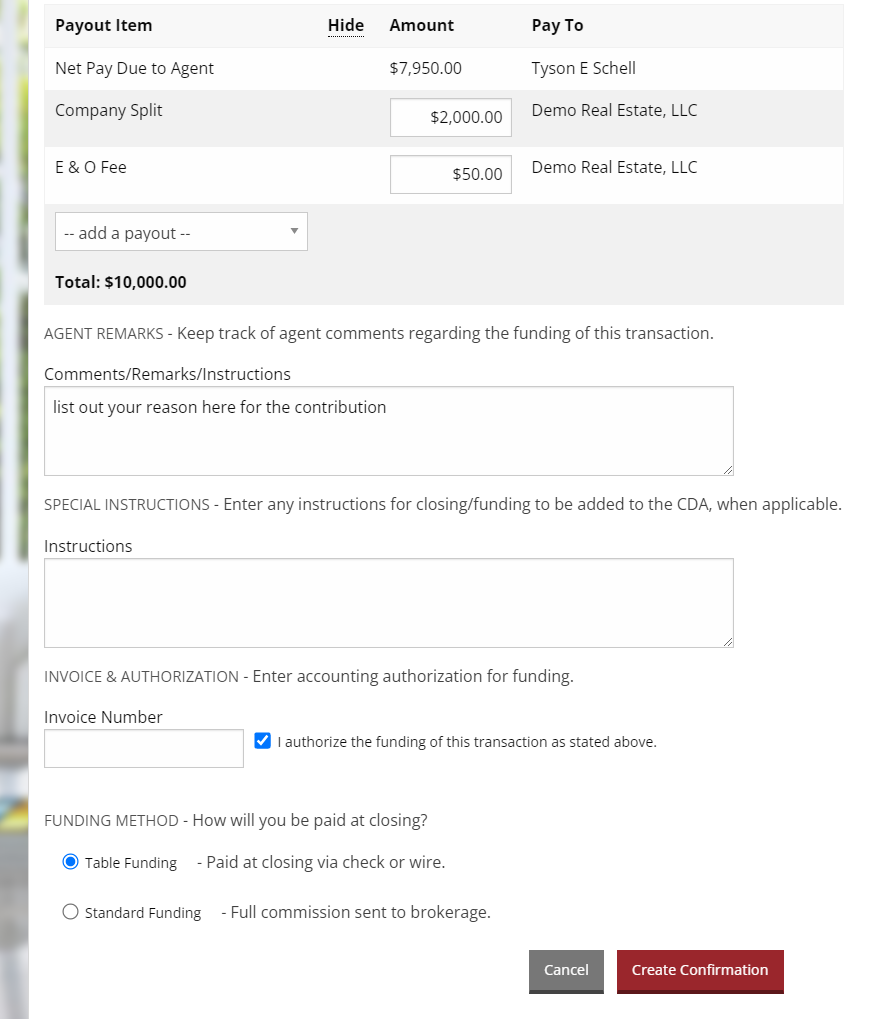Click the Pay To column header
The width and height of the screenshot is (881, 1019).
point(557,25)
